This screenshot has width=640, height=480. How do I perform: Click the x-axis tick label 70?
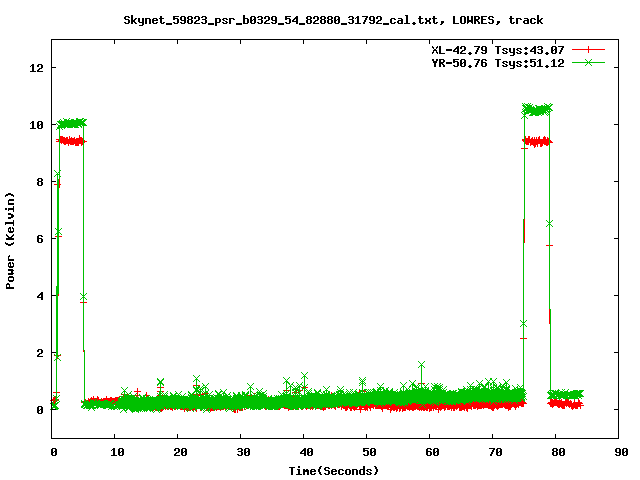[495, 452]
